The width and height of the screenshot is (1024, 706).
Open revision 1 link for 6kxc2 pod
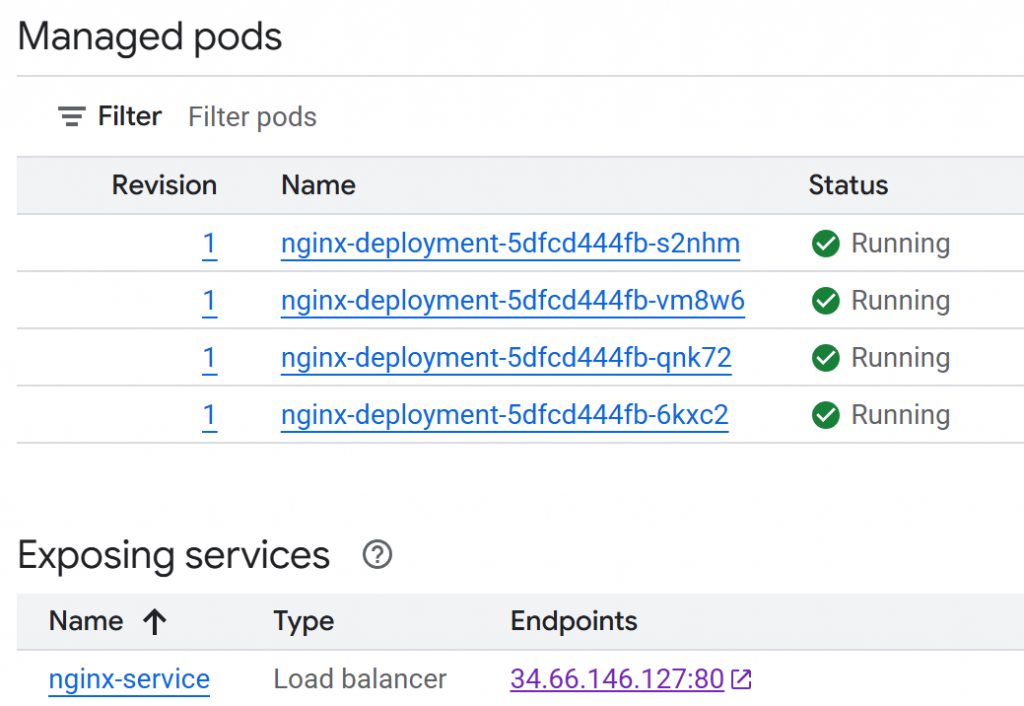pyautogui.click(x=209, y=415)
